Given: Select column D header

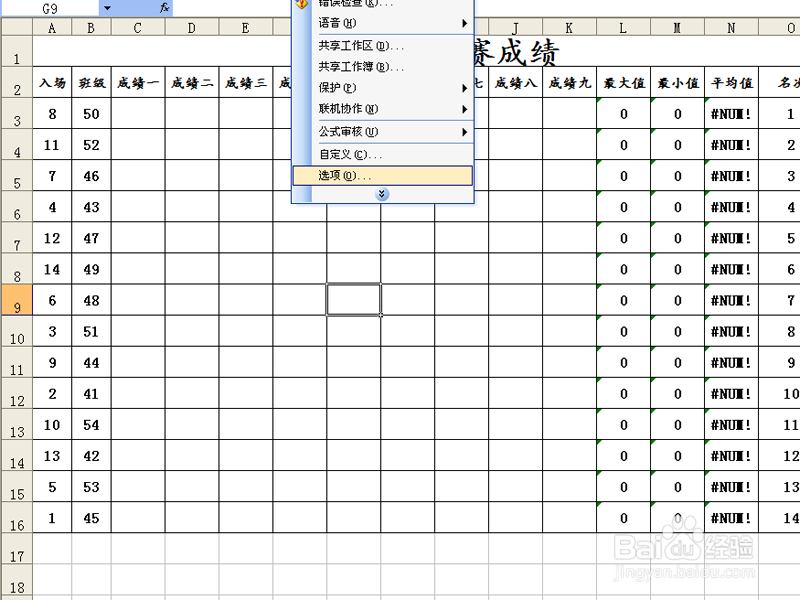Looking at the screenshot, I should (192, 28).
